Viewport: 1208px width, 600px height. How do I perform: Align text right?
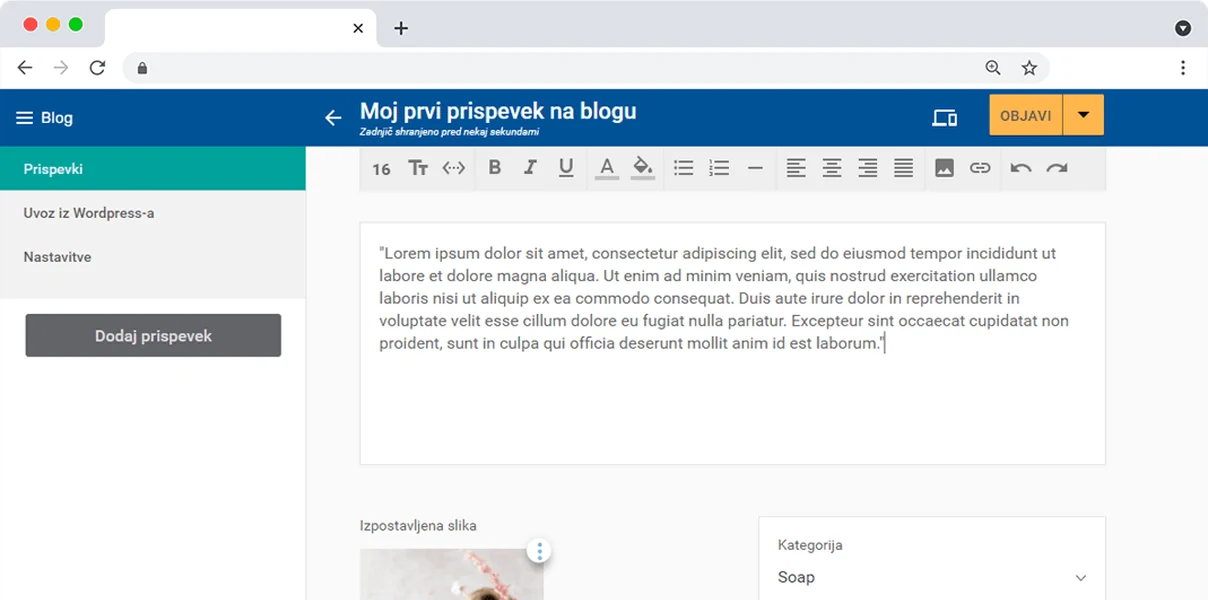(868, 168)
